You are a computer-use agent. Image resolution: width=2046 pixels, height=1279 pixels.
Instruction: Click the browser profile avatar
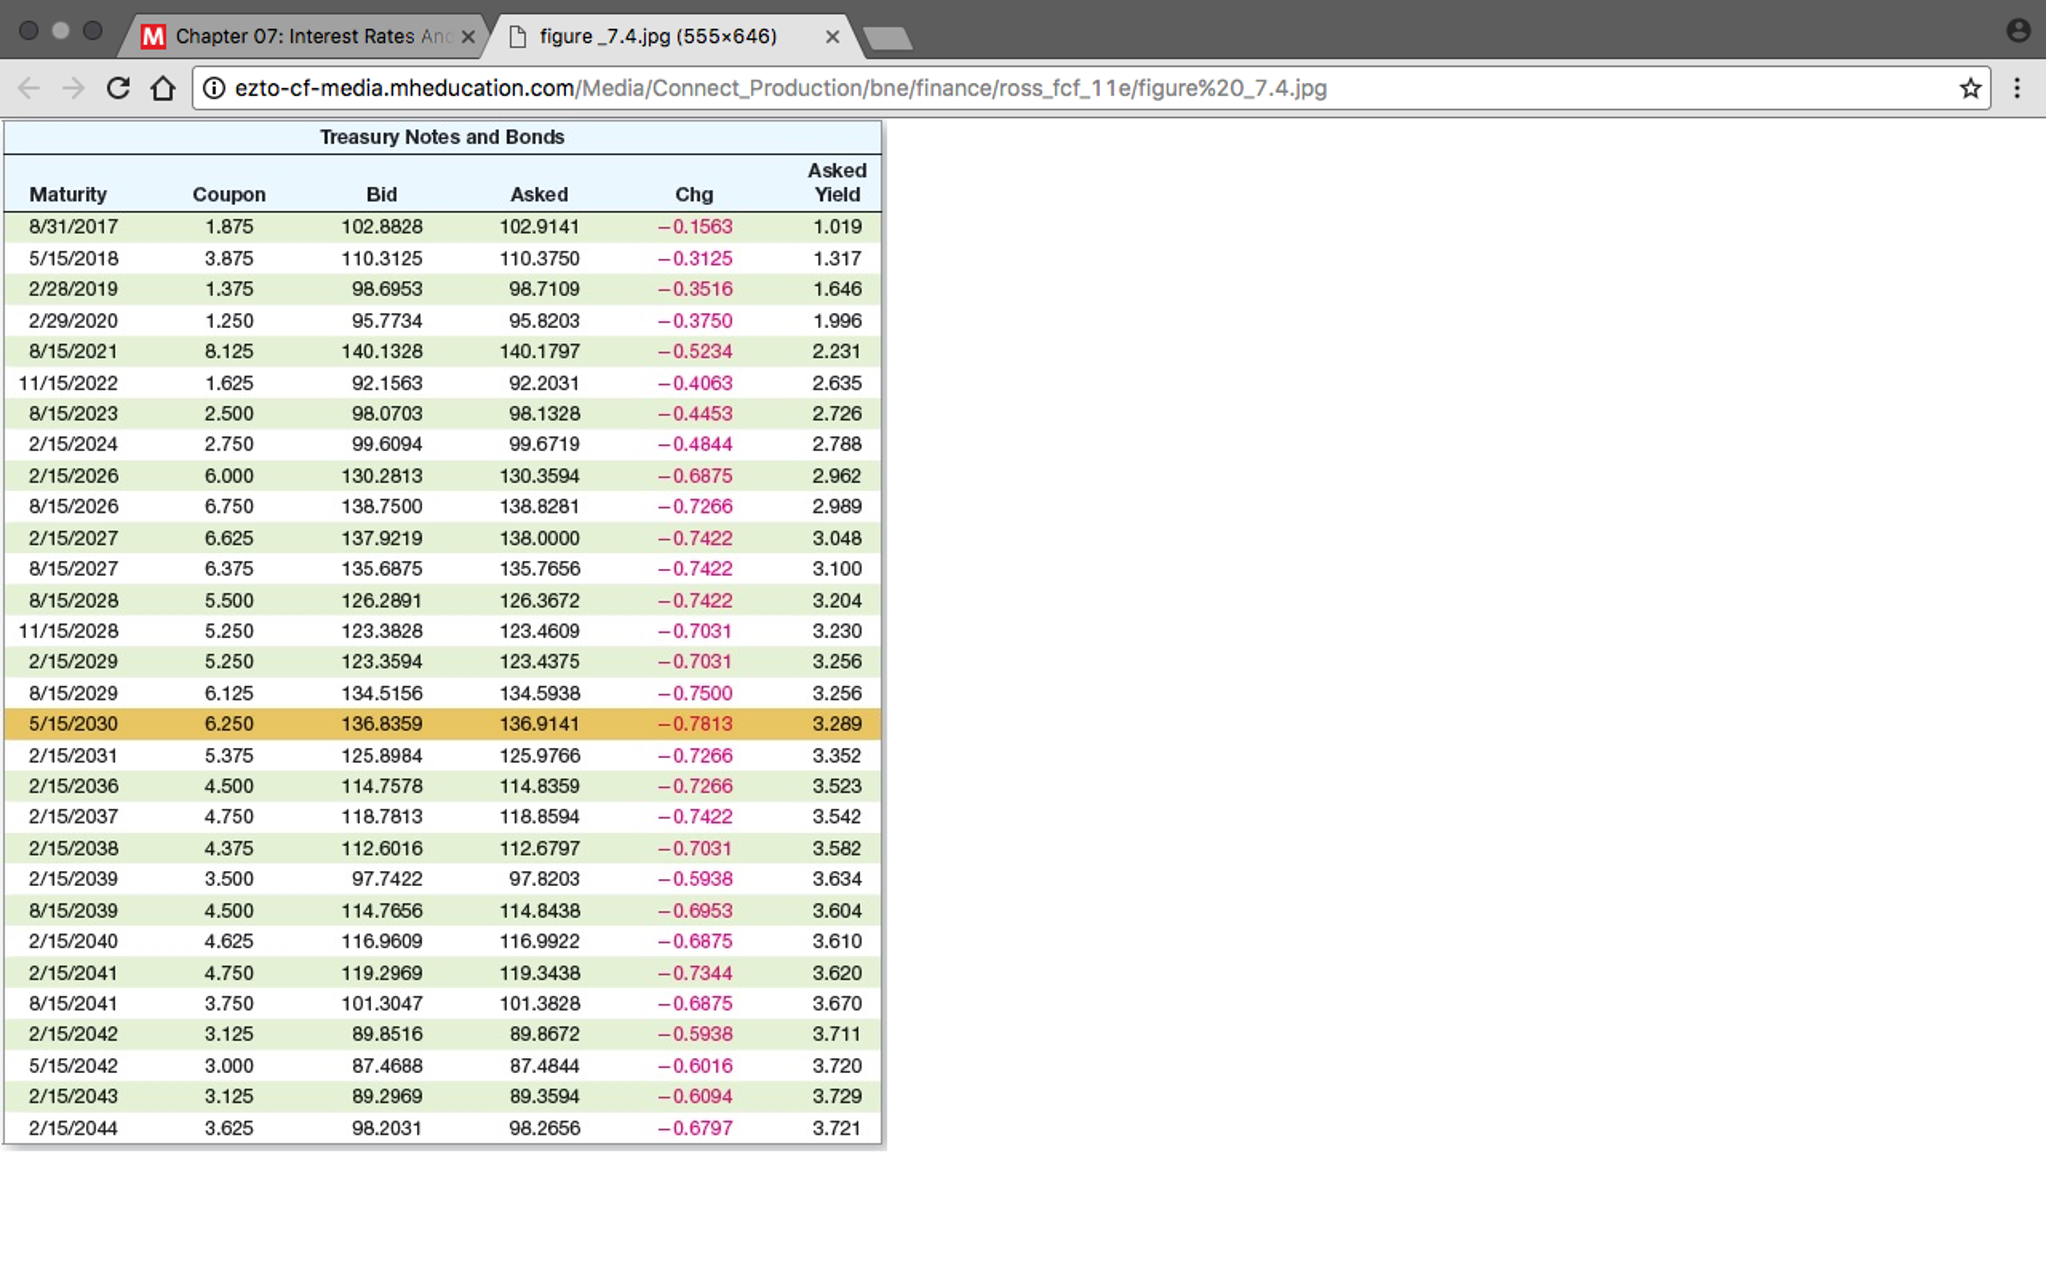coord(2017,29)
